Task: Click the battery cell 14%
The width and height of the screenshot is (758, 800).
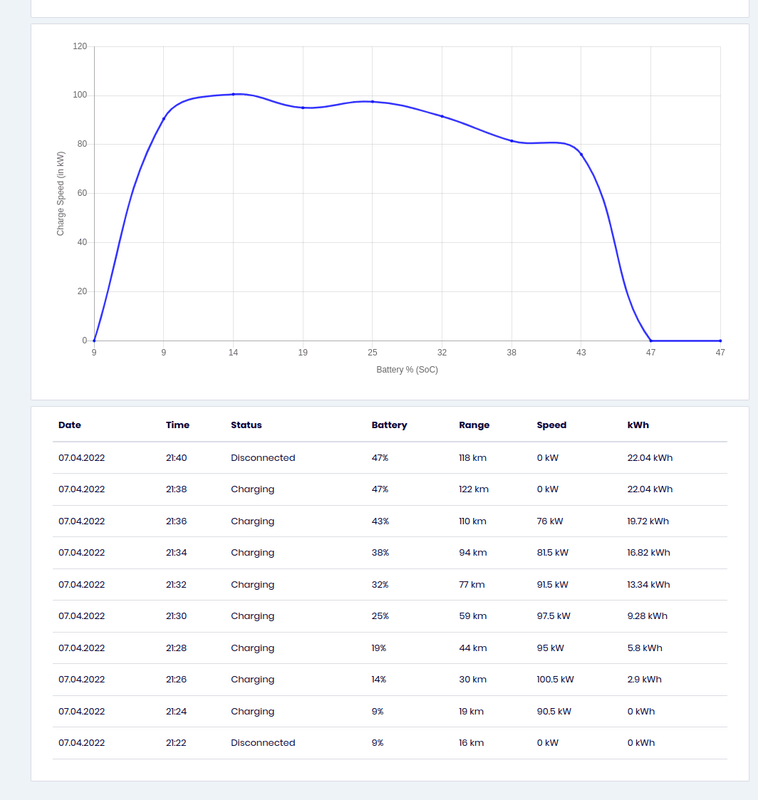Action: [379, 680]
